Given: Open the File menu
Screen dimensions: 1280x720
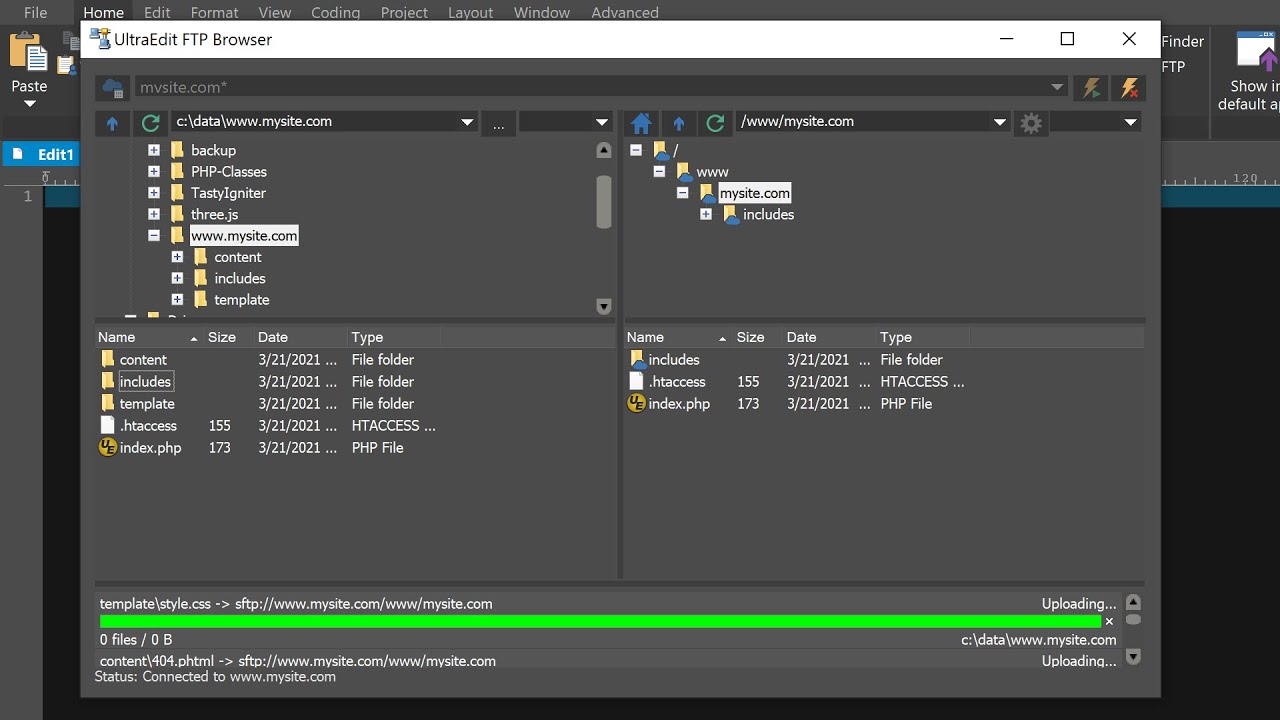Looking at the screenshot, I should [35, 13].
